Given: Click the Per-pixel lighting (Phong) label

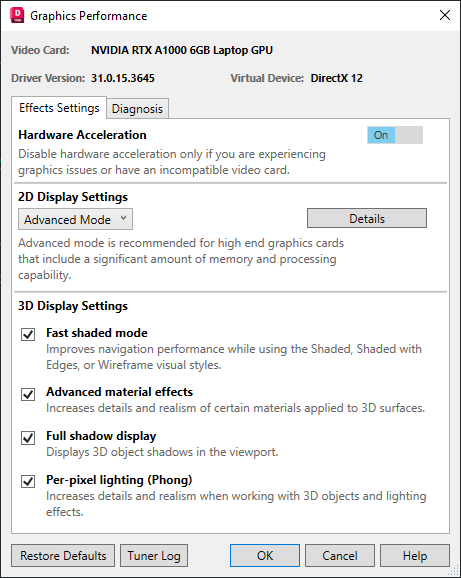Looking at the screenshot, I should (119, 480).
